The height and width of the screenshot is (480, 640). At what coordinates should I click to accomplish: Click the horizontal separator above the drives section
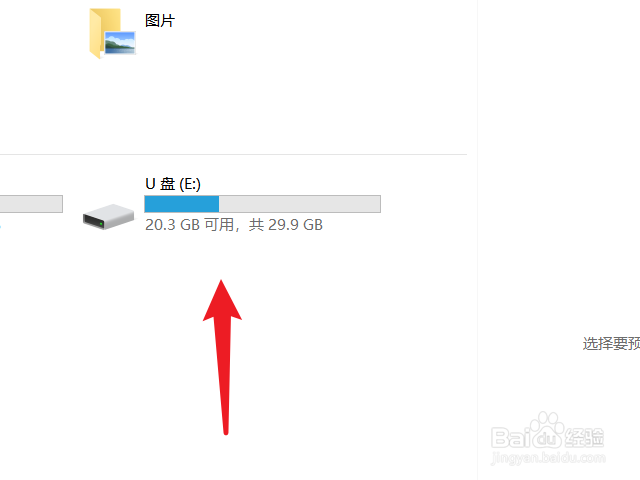(x=233, y=155)
